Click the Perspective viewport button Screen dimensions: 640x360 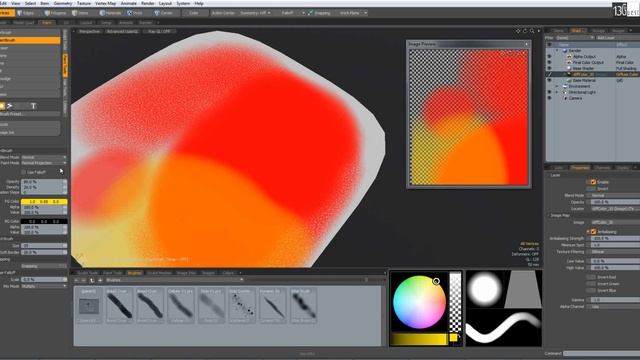tap(89, 31)
